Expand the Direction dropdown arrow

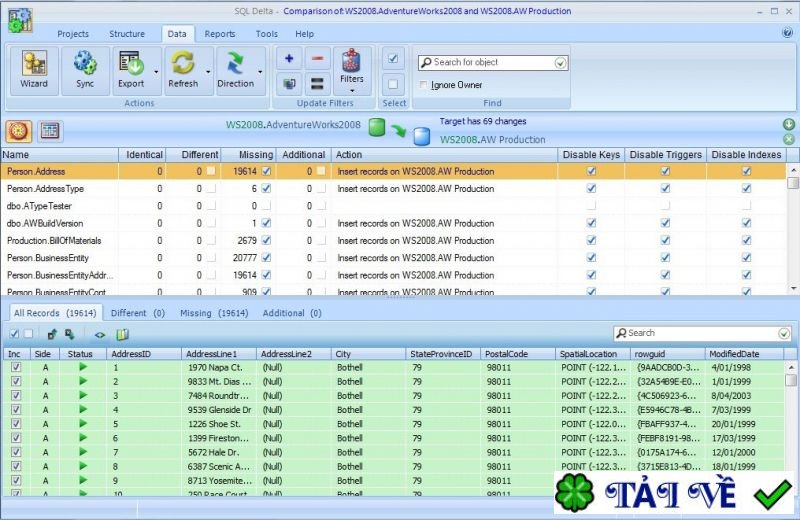(260, 72)
